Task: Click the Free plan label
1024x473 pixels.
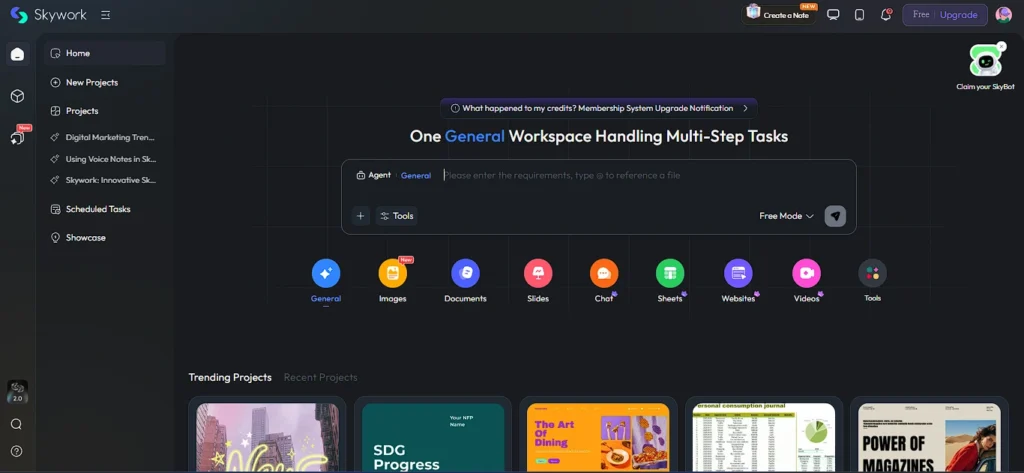Action: click(x=921, y=15)
